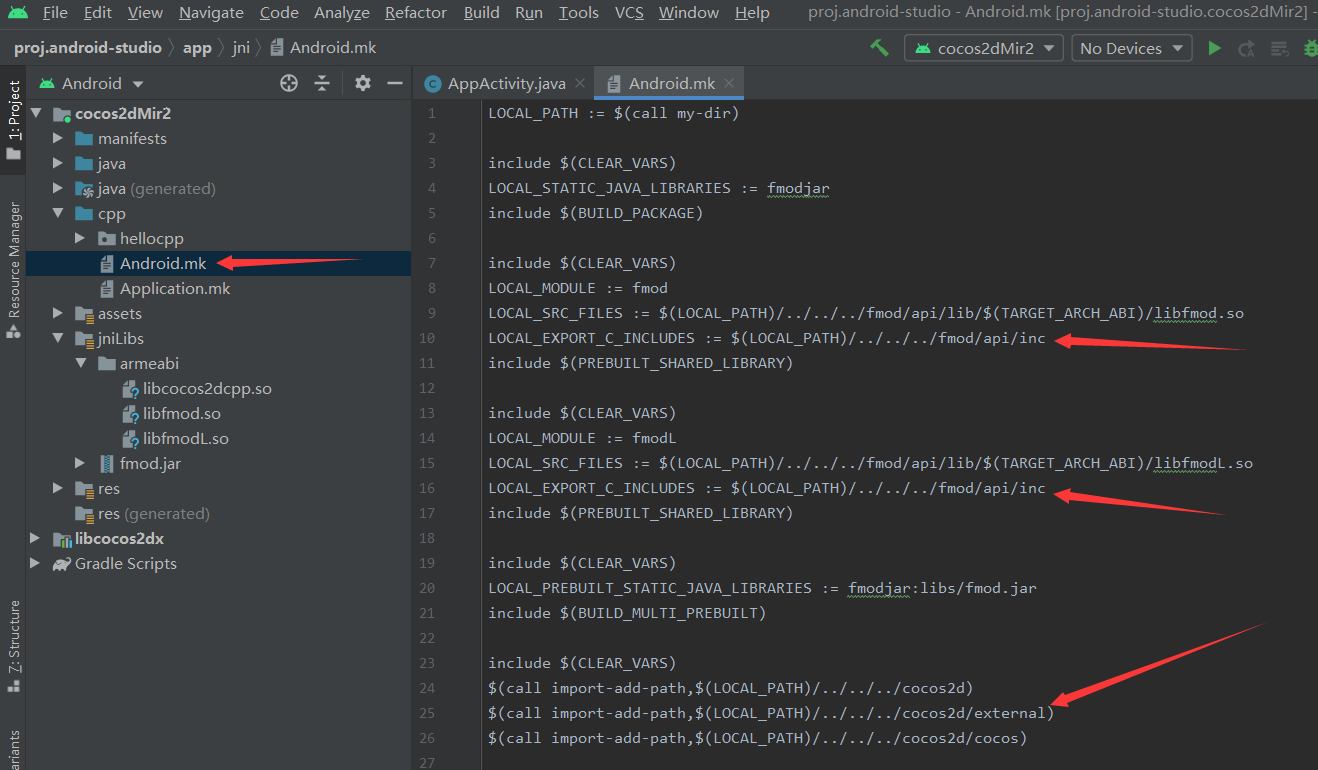The height and width of the screenshot is (770, 1318).
Task: Click the Gradle Scripts elephant icon
Action: (62, 564)
